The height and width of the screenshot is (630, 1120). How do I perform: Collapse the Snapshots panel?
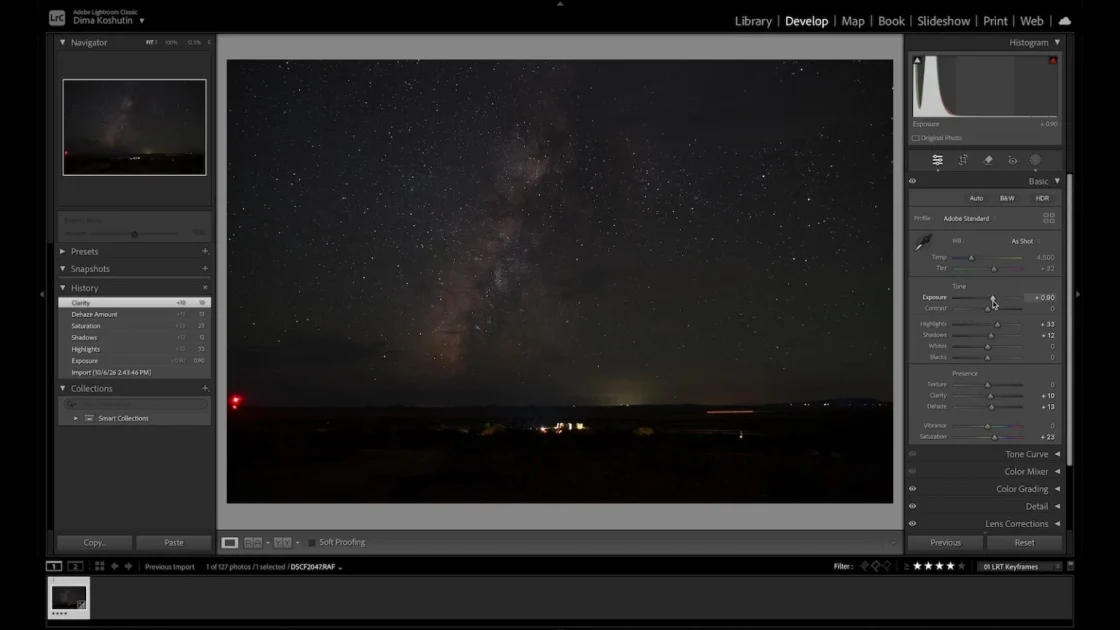63,269
